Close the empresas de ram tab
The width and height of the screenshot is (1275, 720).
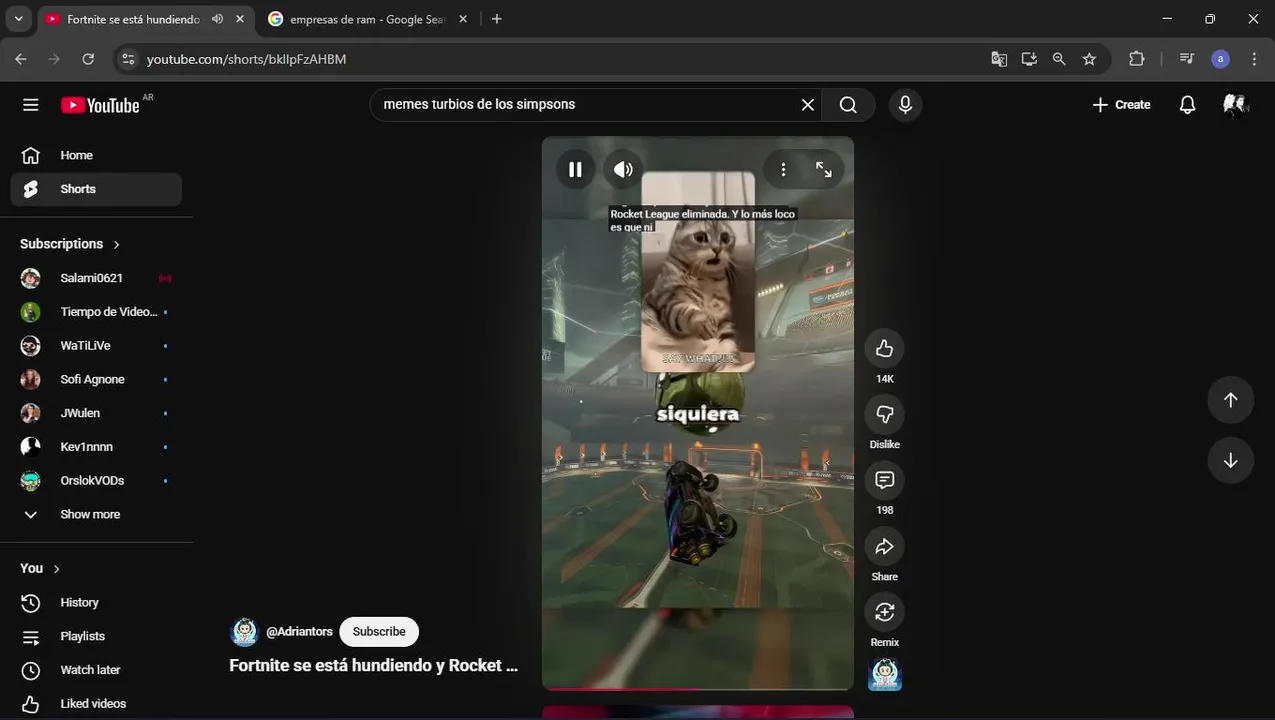pos(463,19)
